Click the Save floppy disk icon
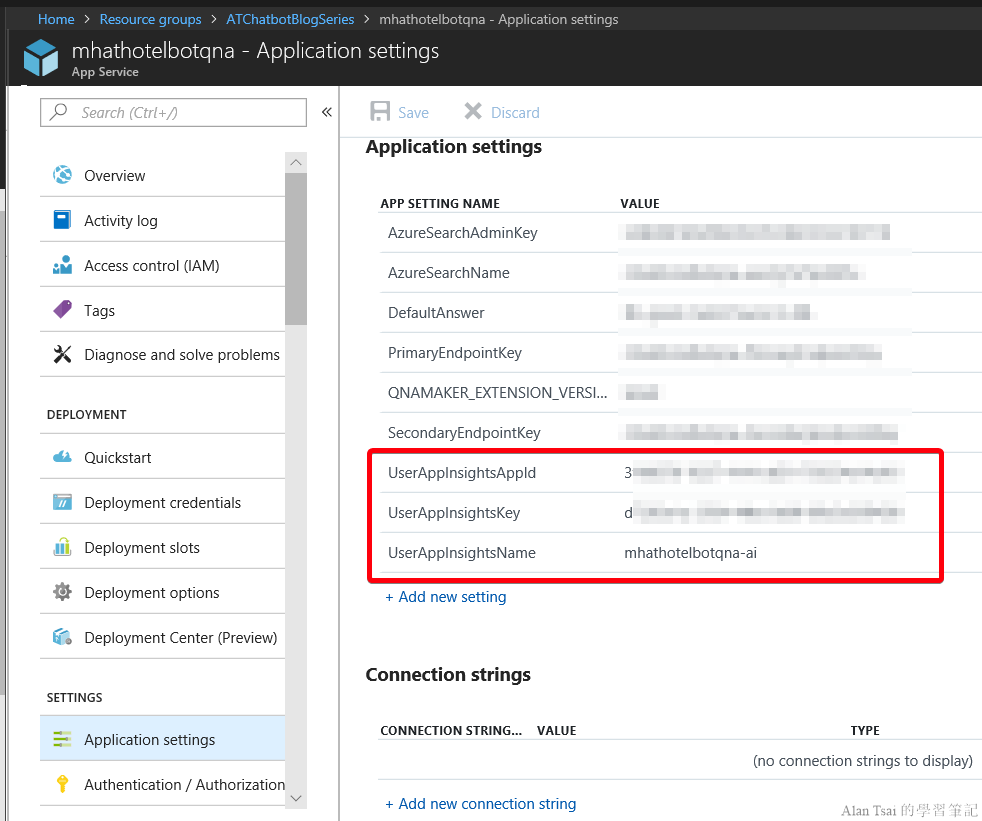The height and width of the screenshot is (821, 982). 380,111
